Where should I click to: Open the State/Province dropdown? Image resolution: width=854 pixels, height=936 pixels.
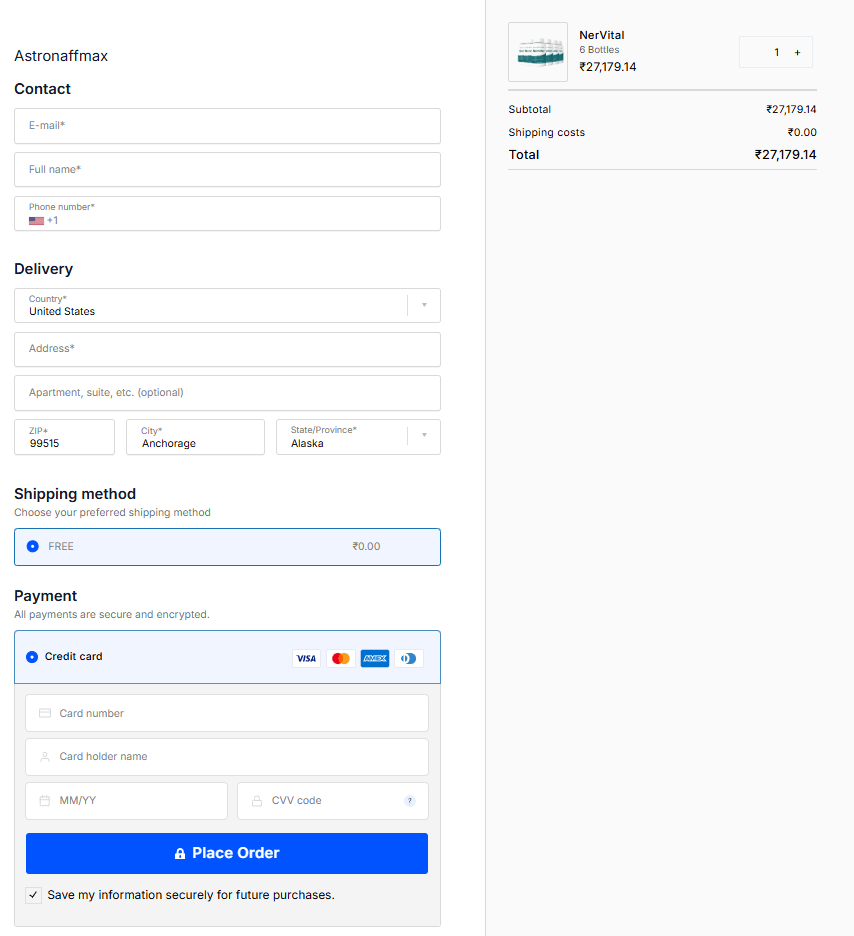[423, 437]
